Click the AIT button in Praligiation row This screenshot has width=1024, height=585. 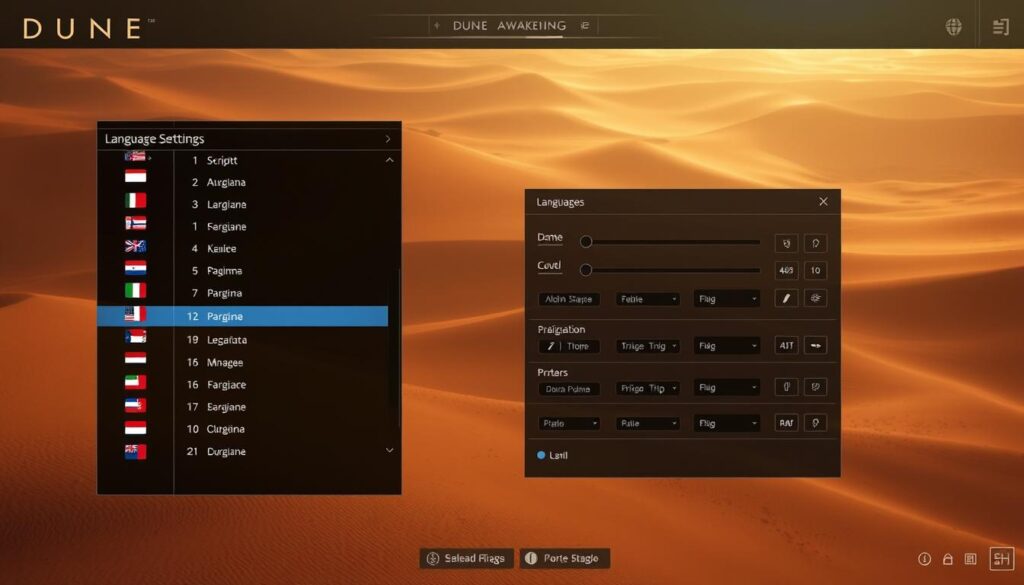pyautogui.click(x=786, y=345)
